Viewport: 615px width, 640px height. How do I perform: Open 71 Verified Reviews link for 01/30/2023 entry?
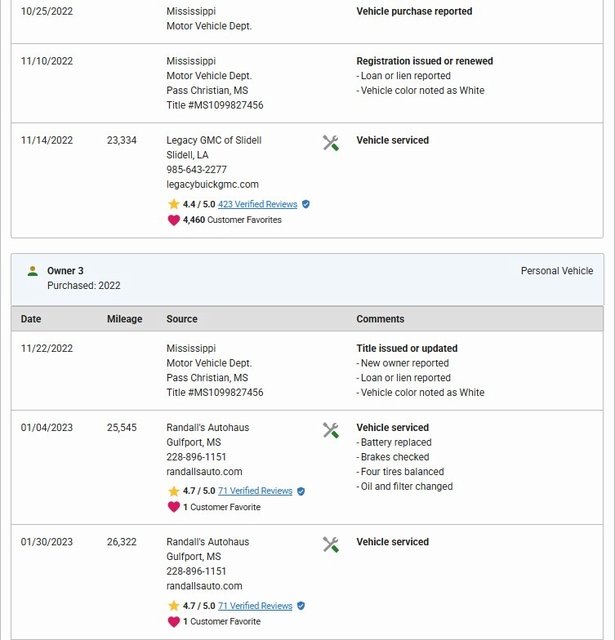255,606
